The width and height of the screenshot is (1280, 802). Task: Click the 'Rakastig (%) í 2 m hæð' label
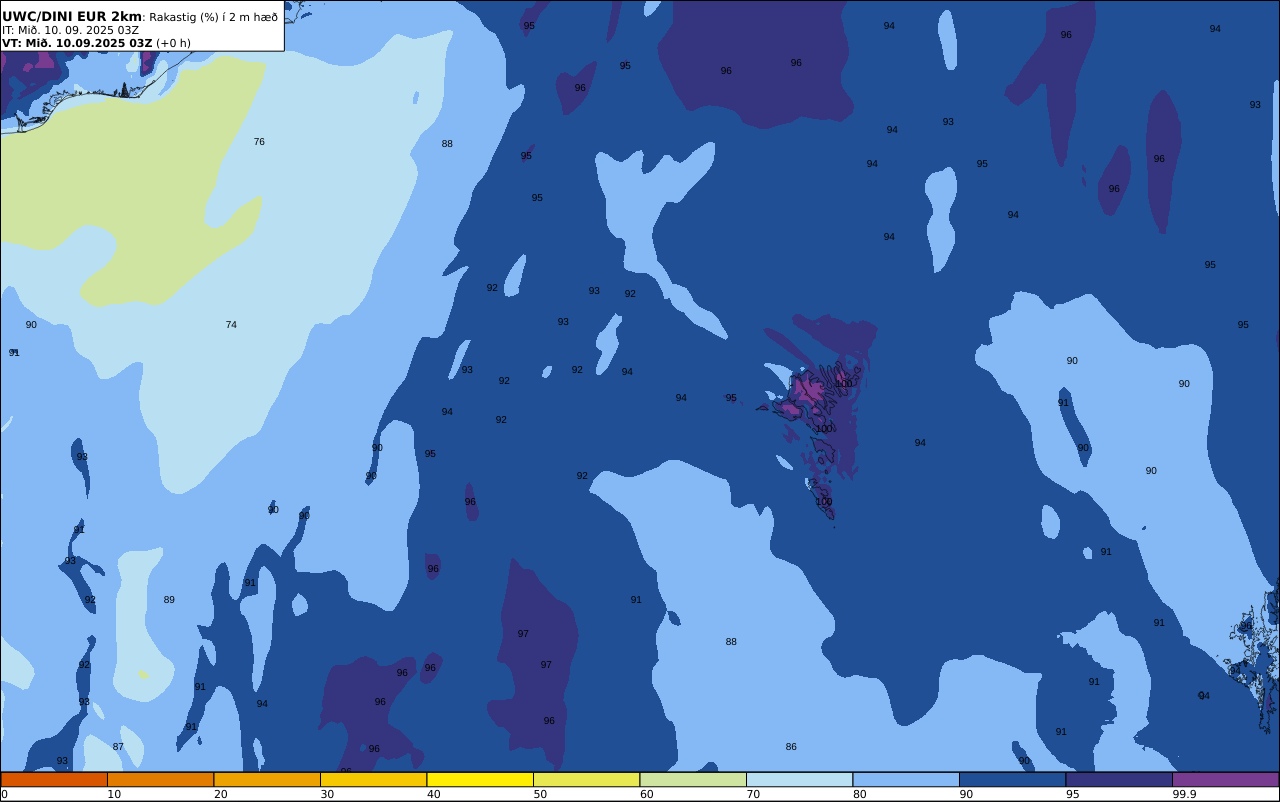[x=214, y=17]
